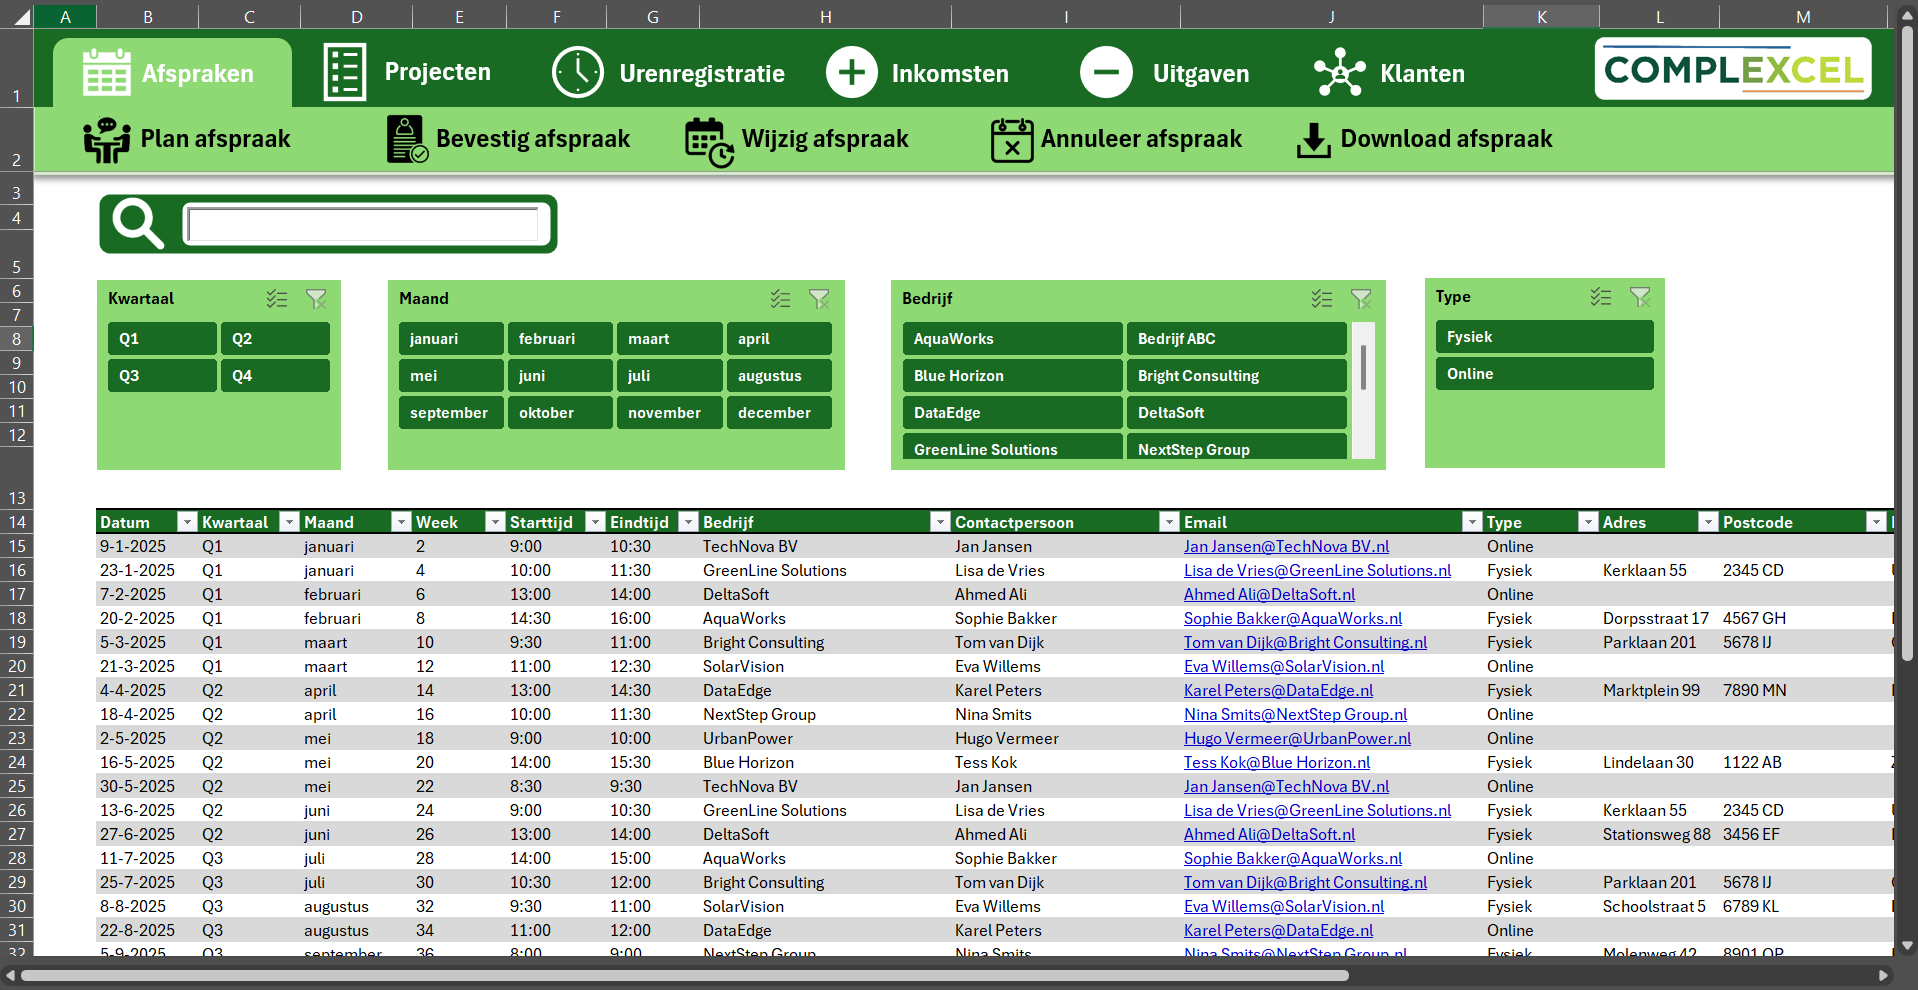Toggle multi-select in Type slicer
Screen dimensions: 1918x990
click(1601, 296)
